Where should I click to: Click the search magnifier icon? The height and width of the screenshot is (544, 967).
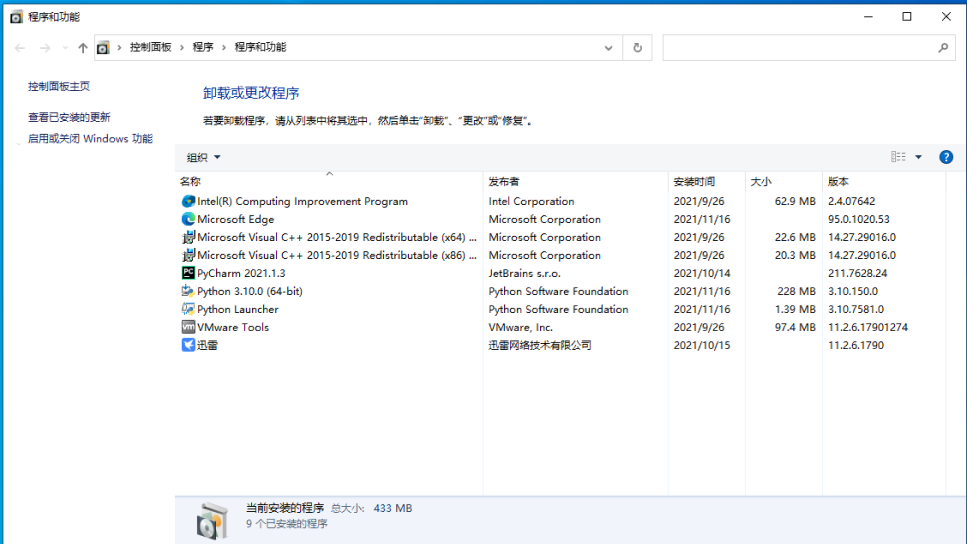click(943, 47)
